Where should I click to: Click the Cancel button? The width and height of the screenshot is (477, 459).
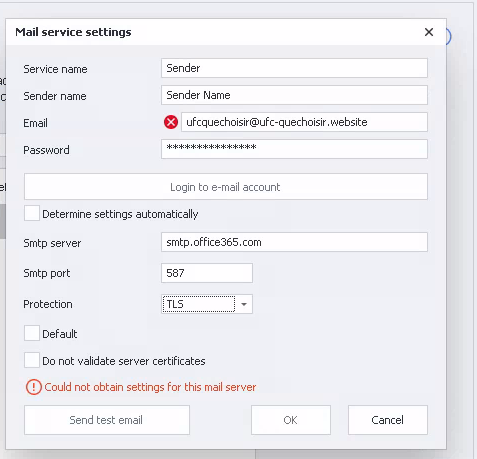(x=388, y=420)
